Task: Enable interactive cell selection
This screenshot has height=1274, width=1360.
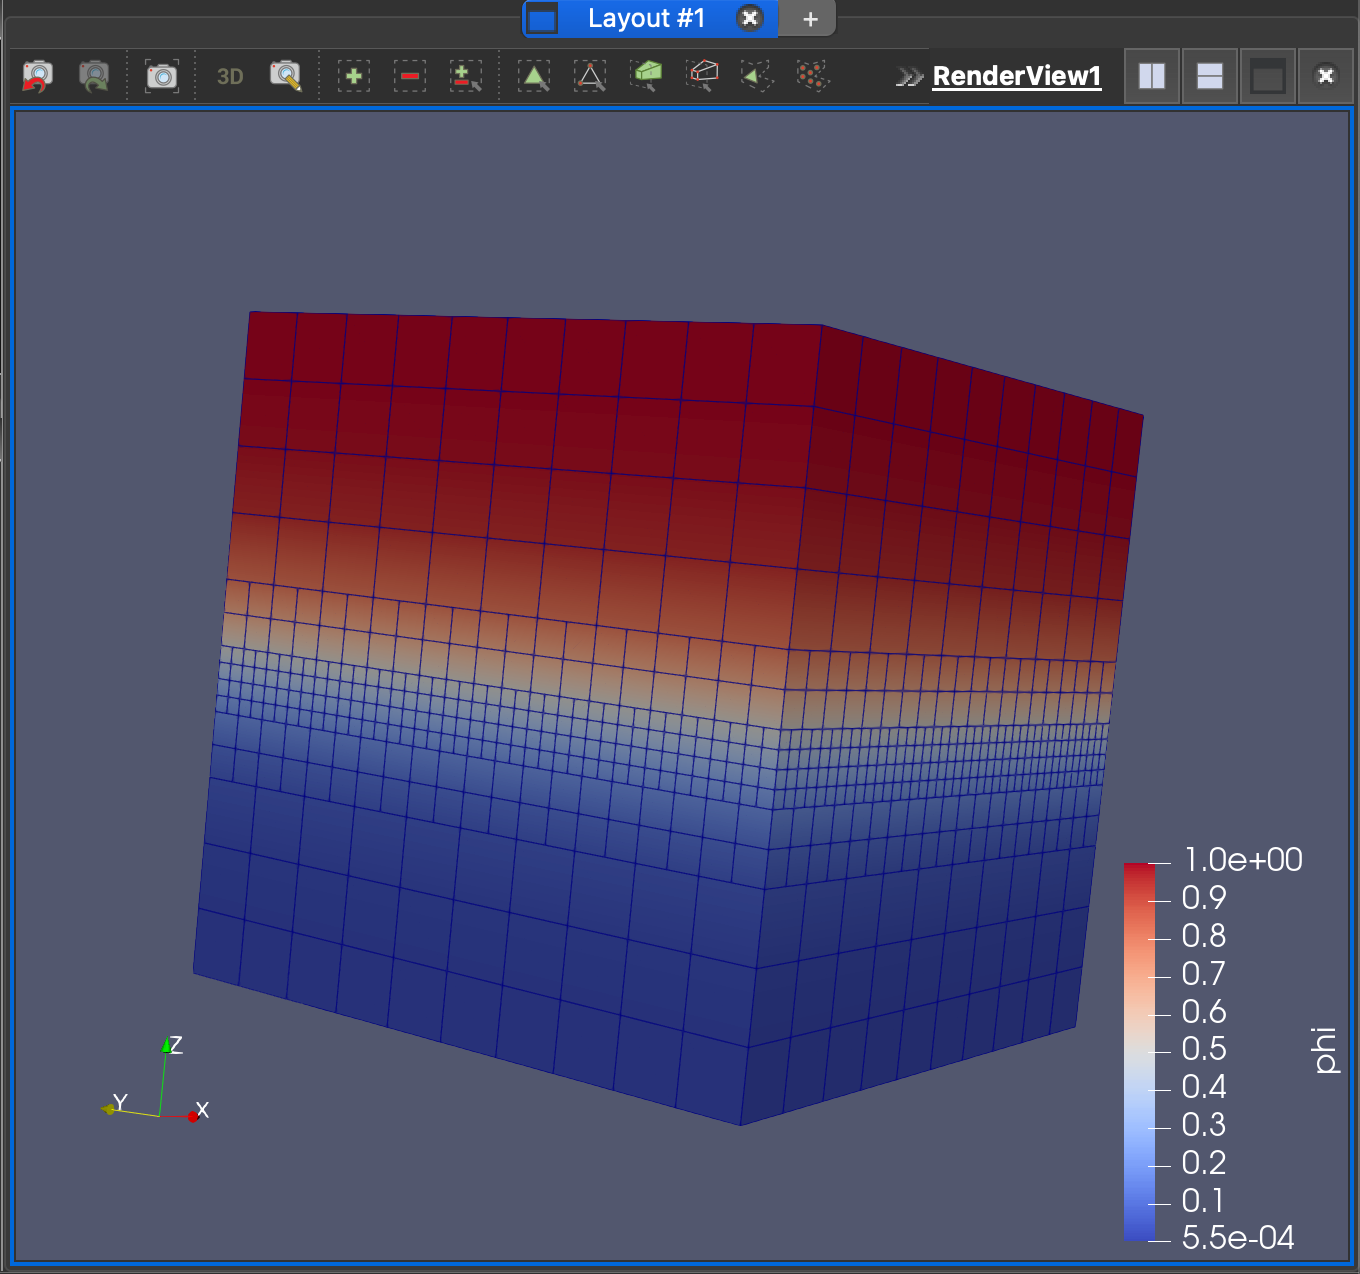Action: 755,75
